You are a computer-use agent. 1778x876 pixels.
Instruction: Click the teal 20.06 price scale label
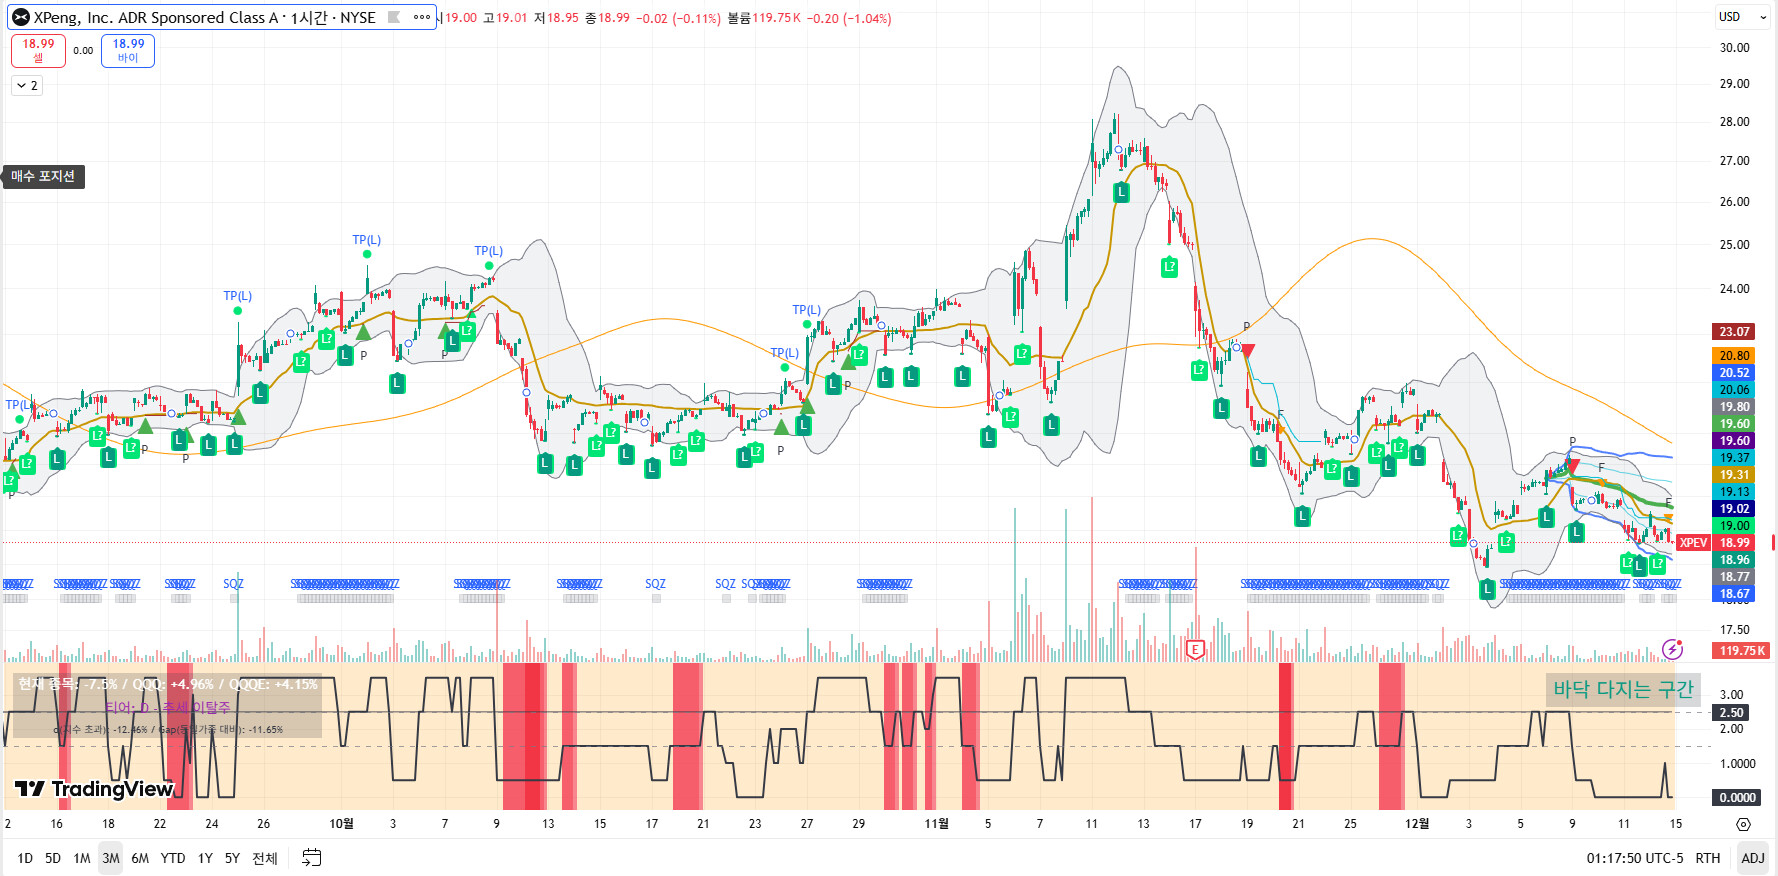click(x=1734, y=390)
